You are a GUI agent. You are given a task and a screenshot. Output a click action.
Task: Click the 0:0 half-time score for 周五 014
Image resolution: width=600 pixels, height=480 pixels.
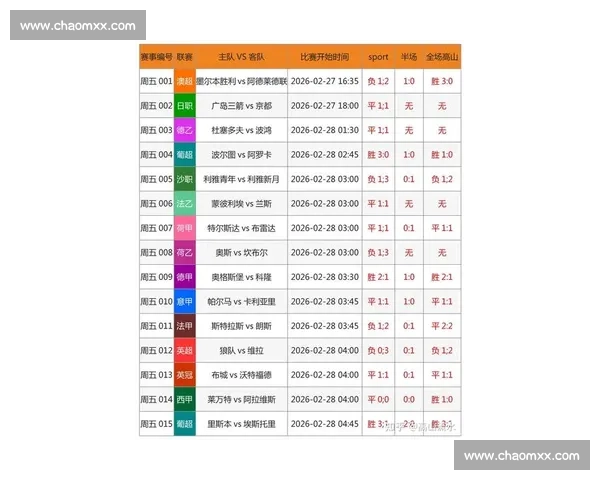tap(409, 400)
